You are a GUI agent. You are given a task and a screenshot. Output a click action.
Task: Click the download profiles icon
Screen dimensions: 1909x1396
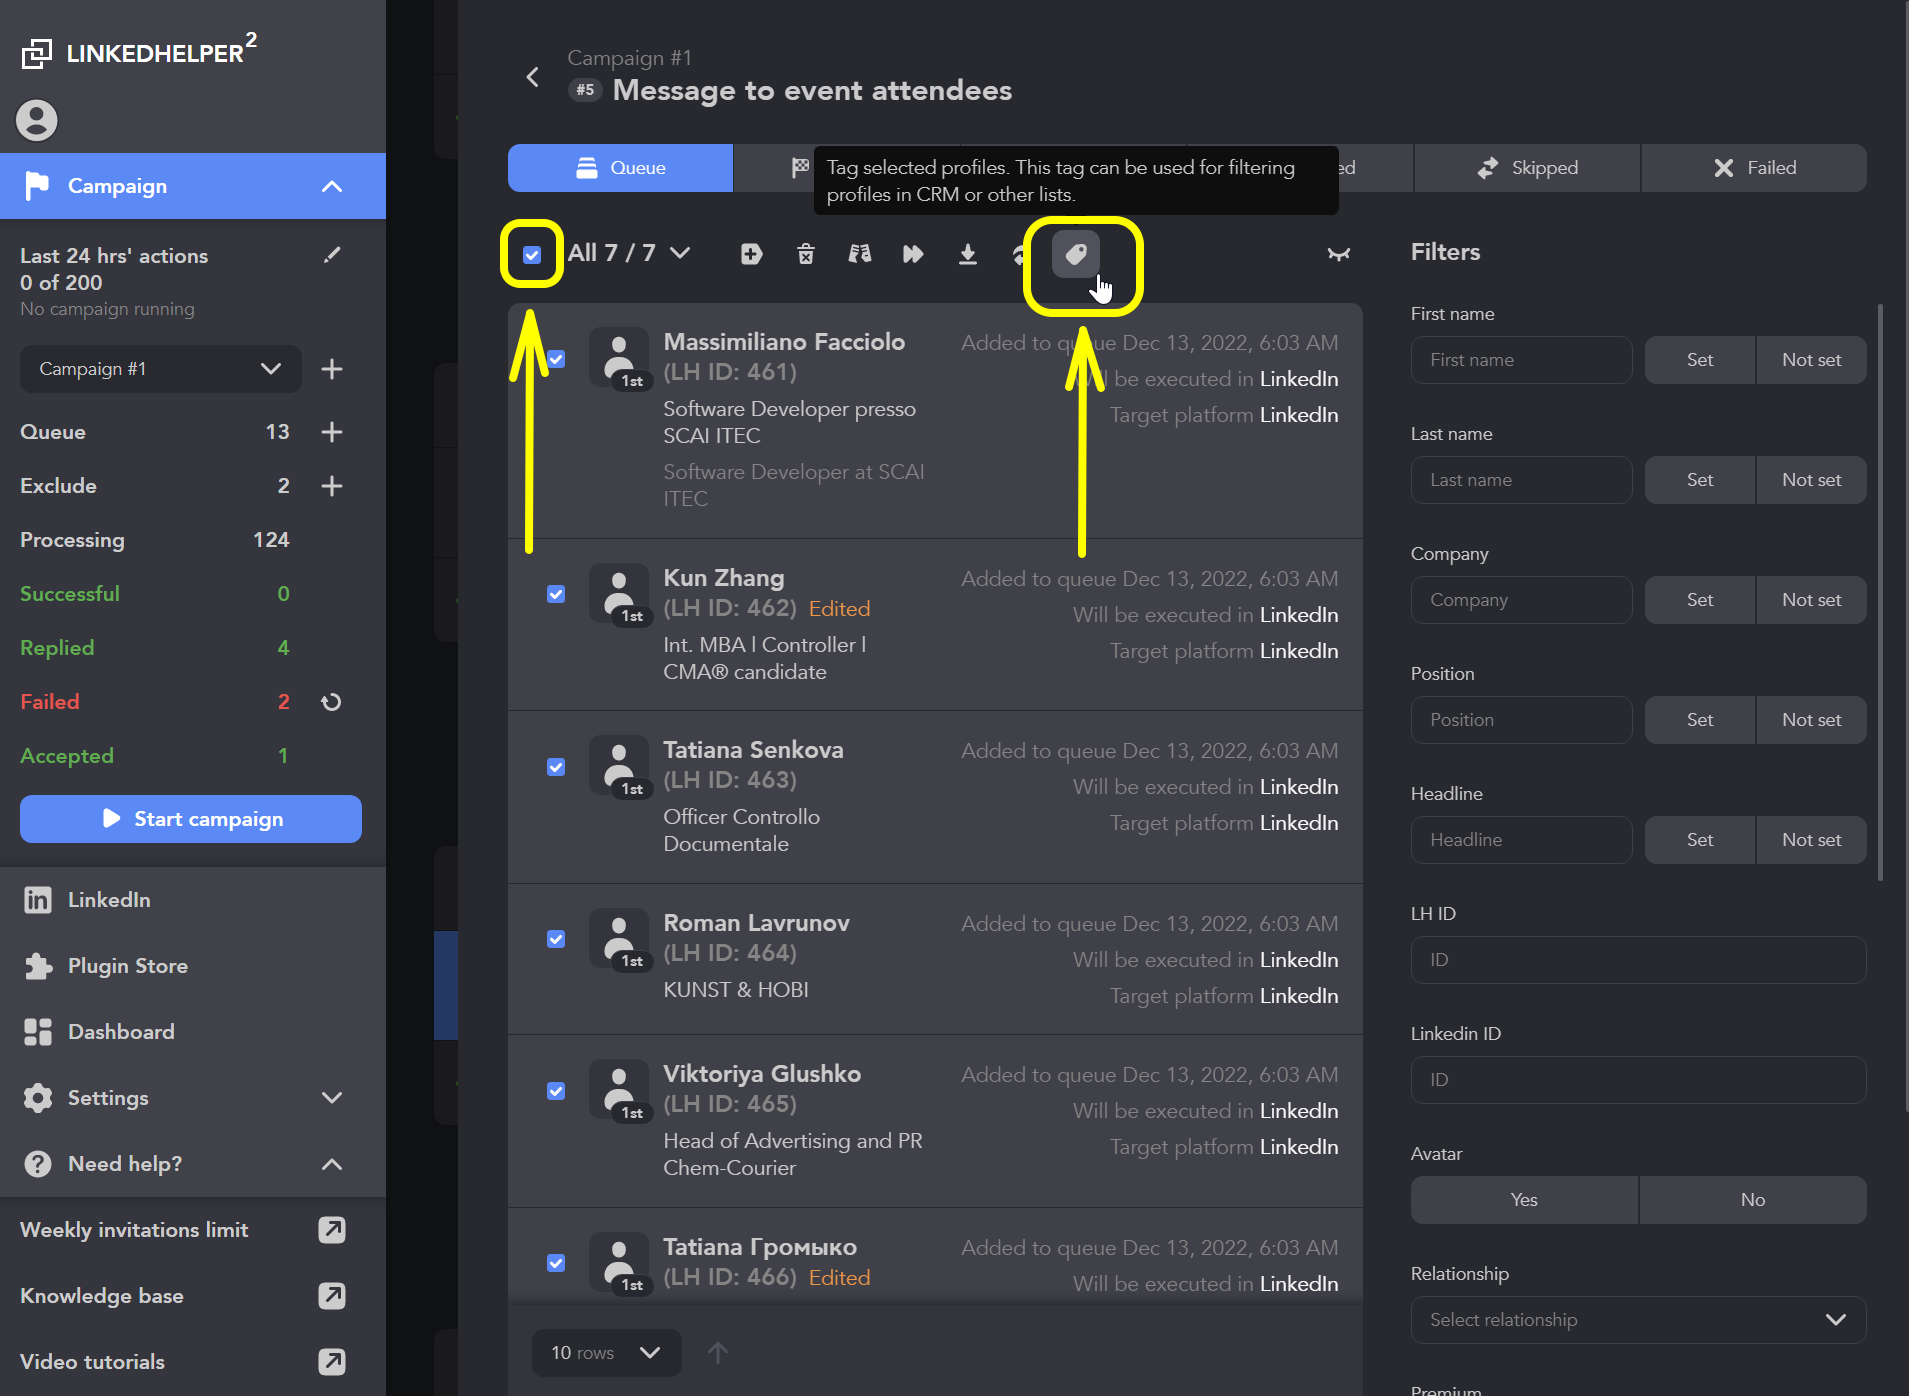(967, 254)
